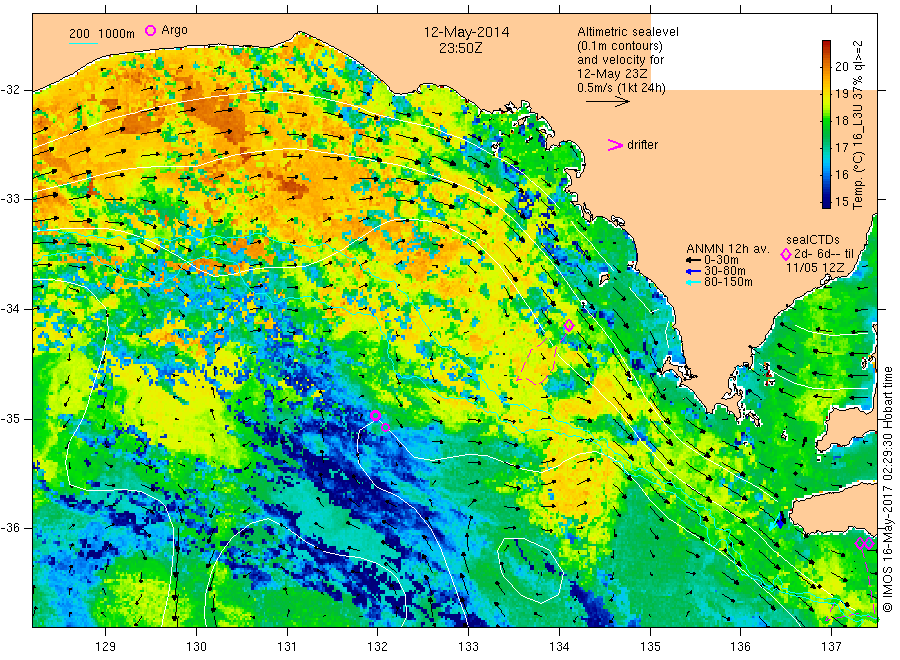This screenshot has width=900, height=660.
Task: Click the blue 30-80m legend arrow
Action: click(x=693, y=271)
